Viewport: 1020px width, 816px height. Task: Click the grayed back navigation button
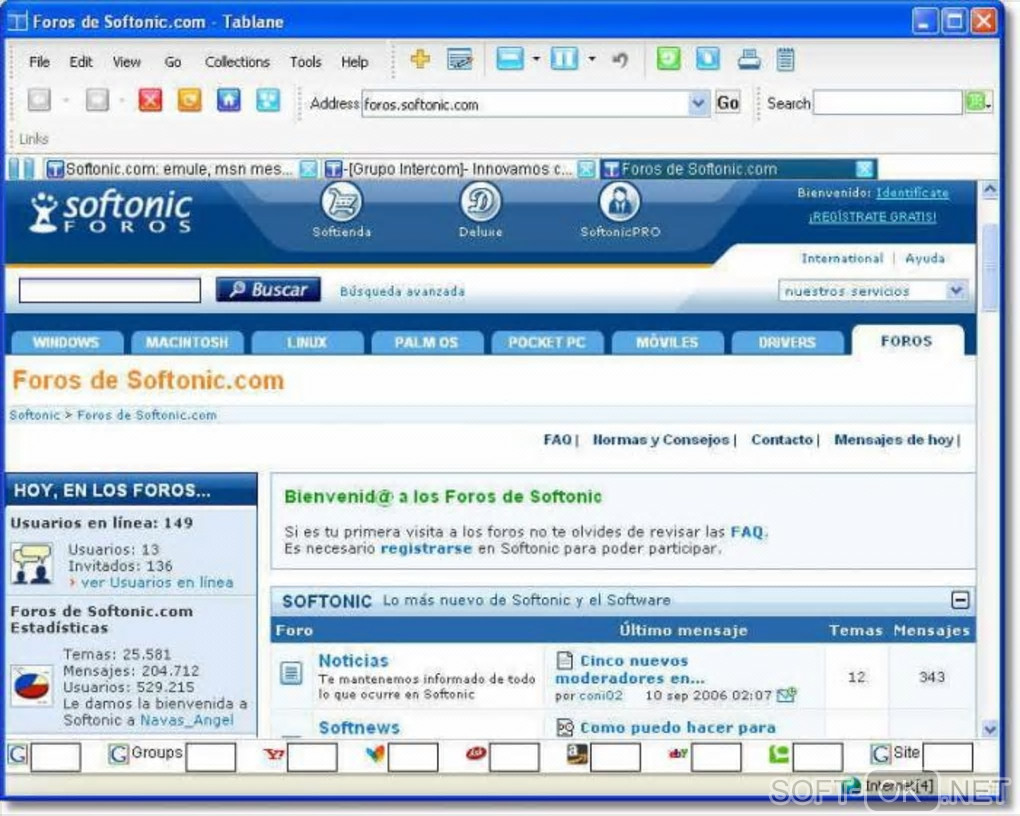pos(39,100)
